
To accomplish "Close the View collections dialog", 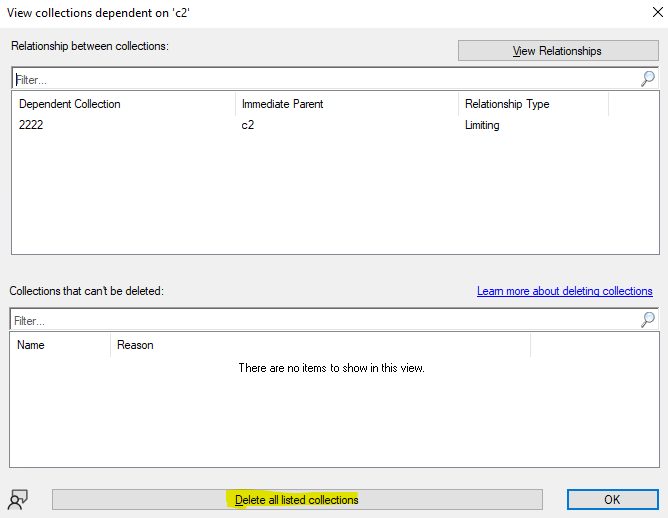I will tap(657, 12).
